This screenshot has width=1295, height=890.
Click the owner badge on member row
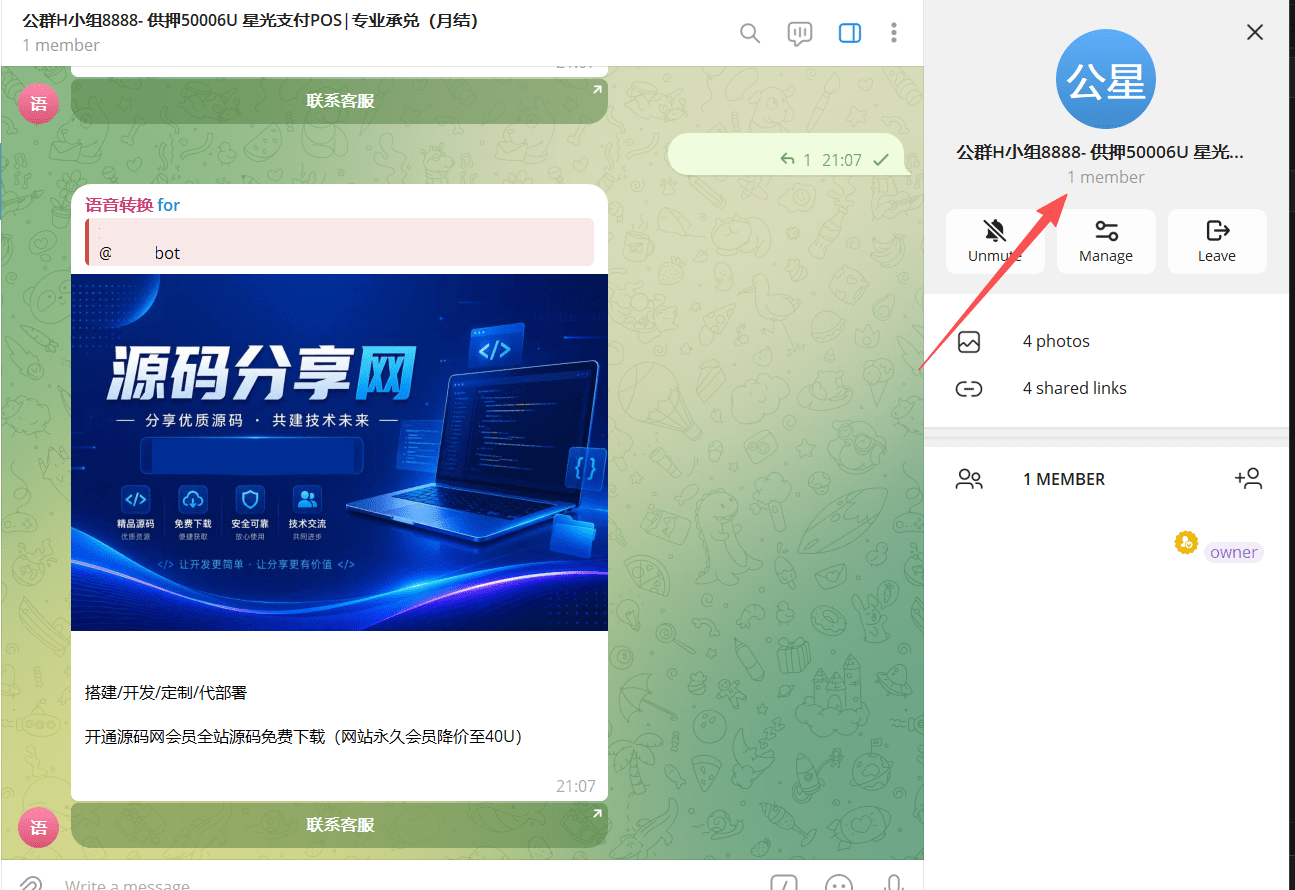tap(1234, 552)
